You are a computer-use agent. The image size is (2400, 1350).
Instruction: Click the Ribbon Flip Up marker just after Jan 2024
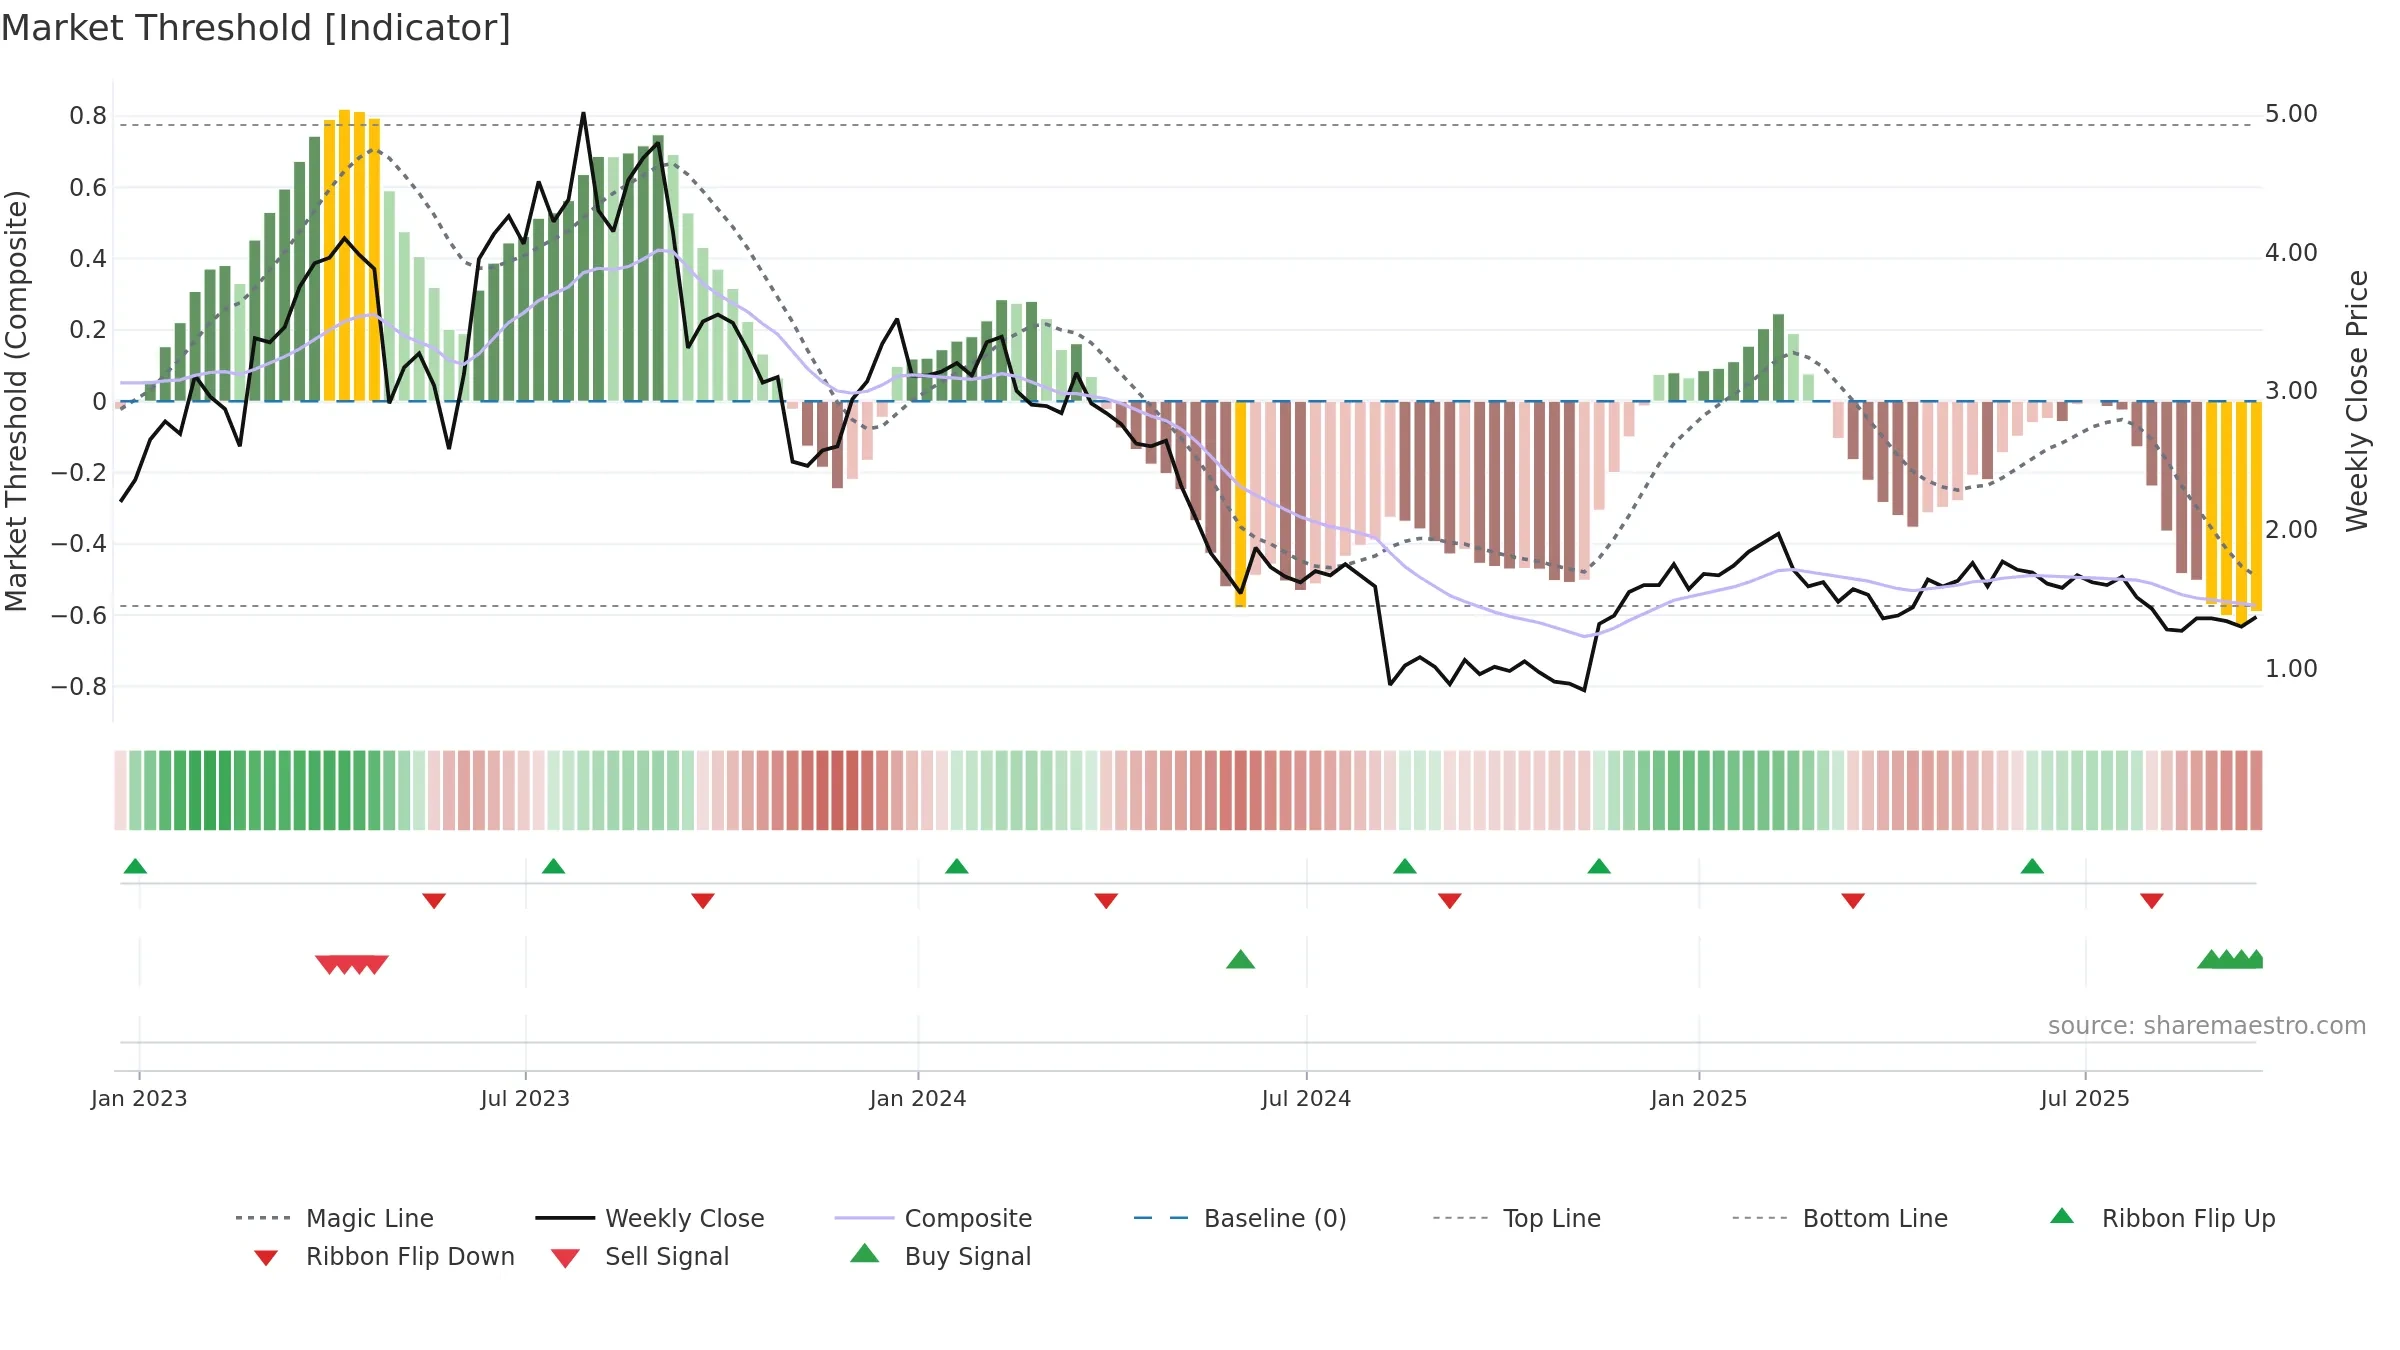(956, 866)
